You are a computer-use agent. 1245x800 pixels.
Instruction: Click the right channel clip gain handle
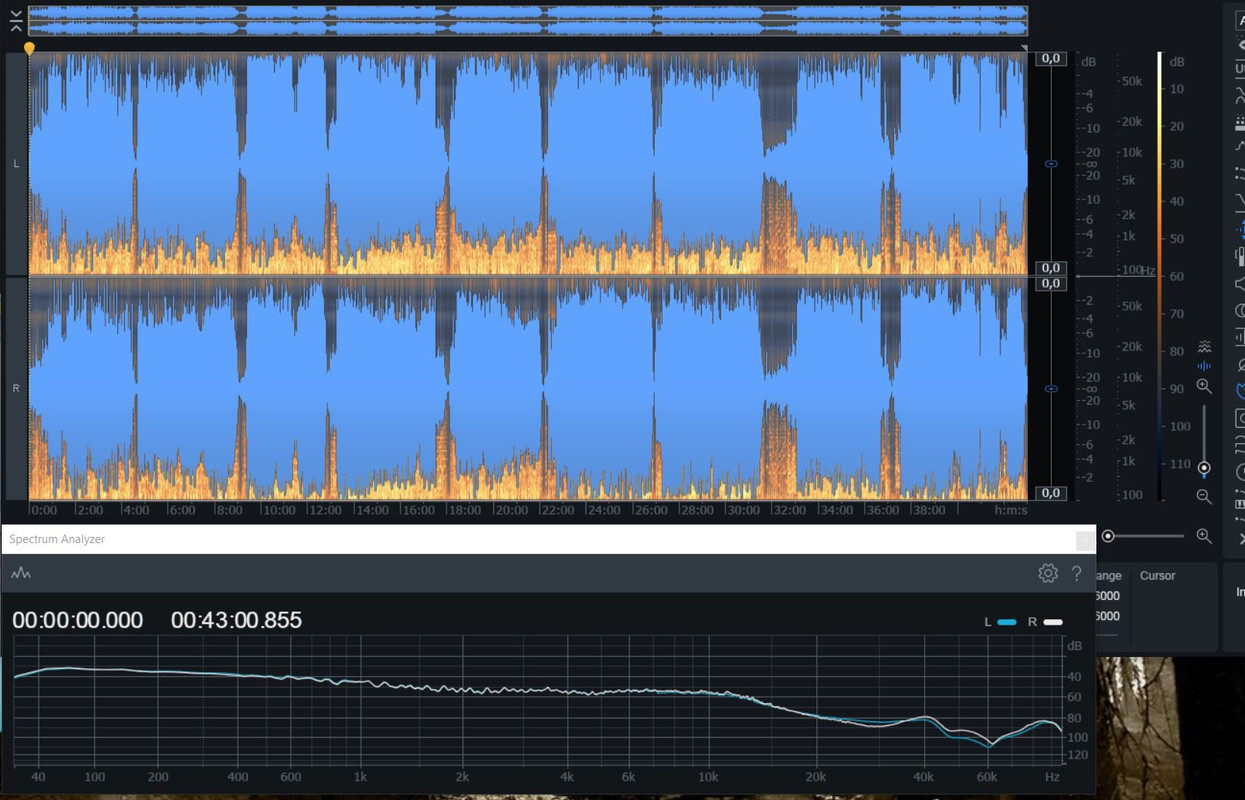pos(1050,389)
